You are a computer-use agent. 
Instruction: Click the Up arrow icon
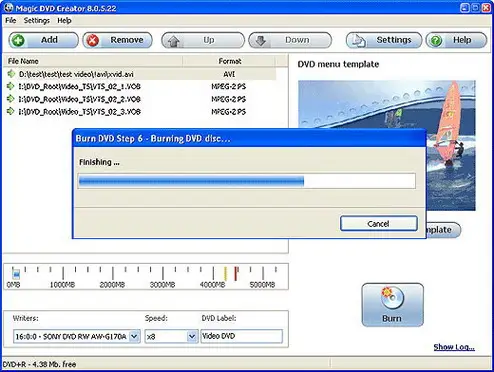(174, 41)
